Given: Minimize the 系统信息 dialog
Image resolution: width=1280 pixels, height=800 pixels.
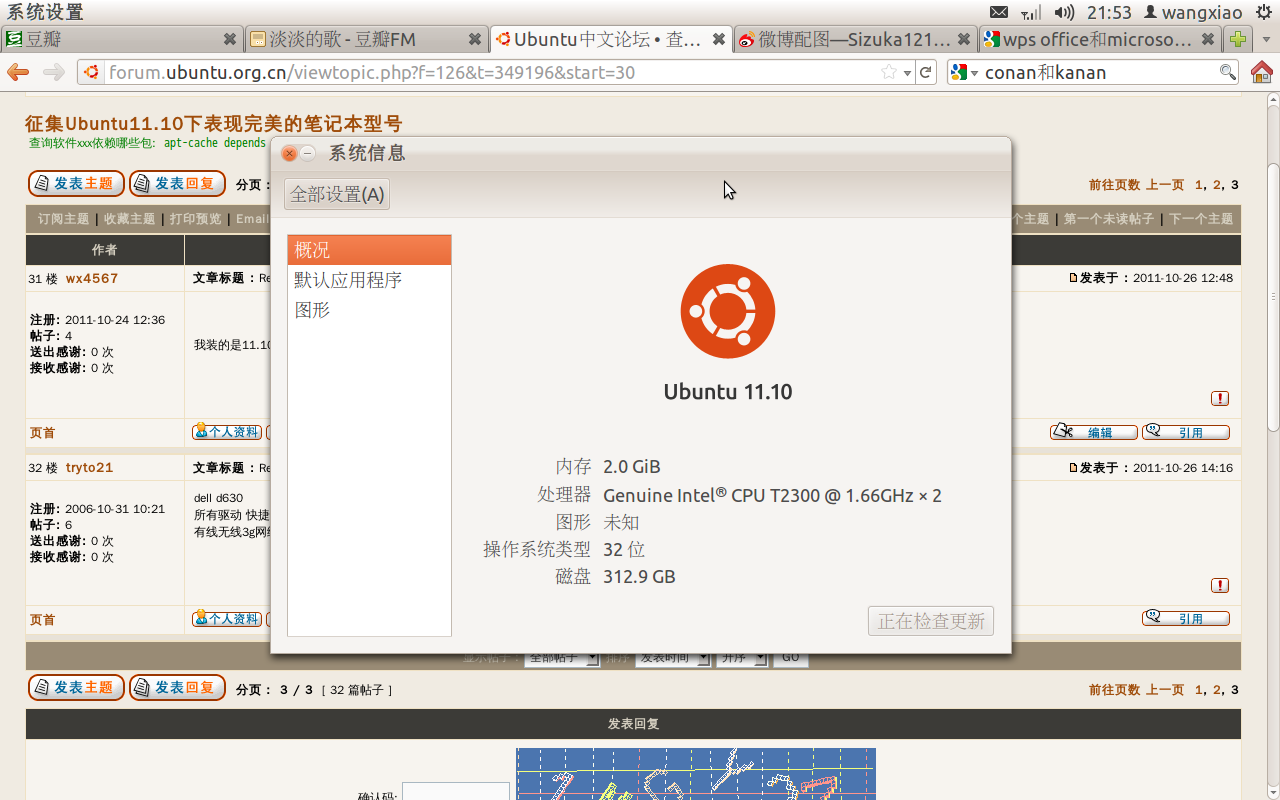Looking at the screenshot, I should (x=308, y=153).
